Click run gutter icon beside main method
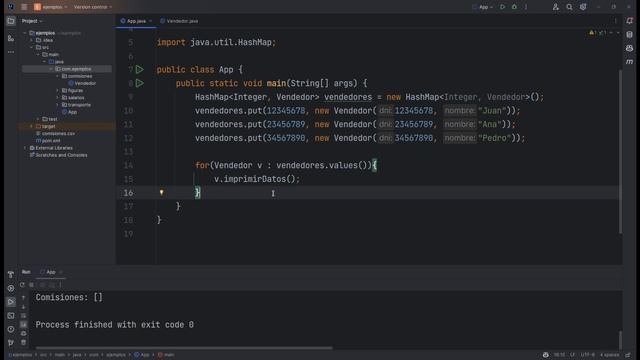 pyautogui.click(x=140, y=83)
